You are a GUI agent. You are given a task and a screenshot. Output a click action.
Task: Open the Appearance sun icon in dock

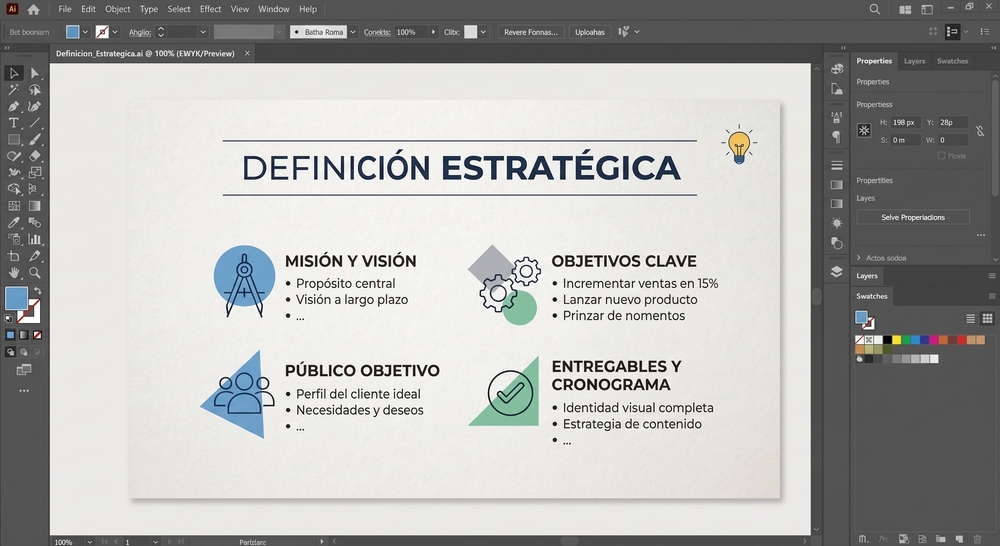[837, 223]
